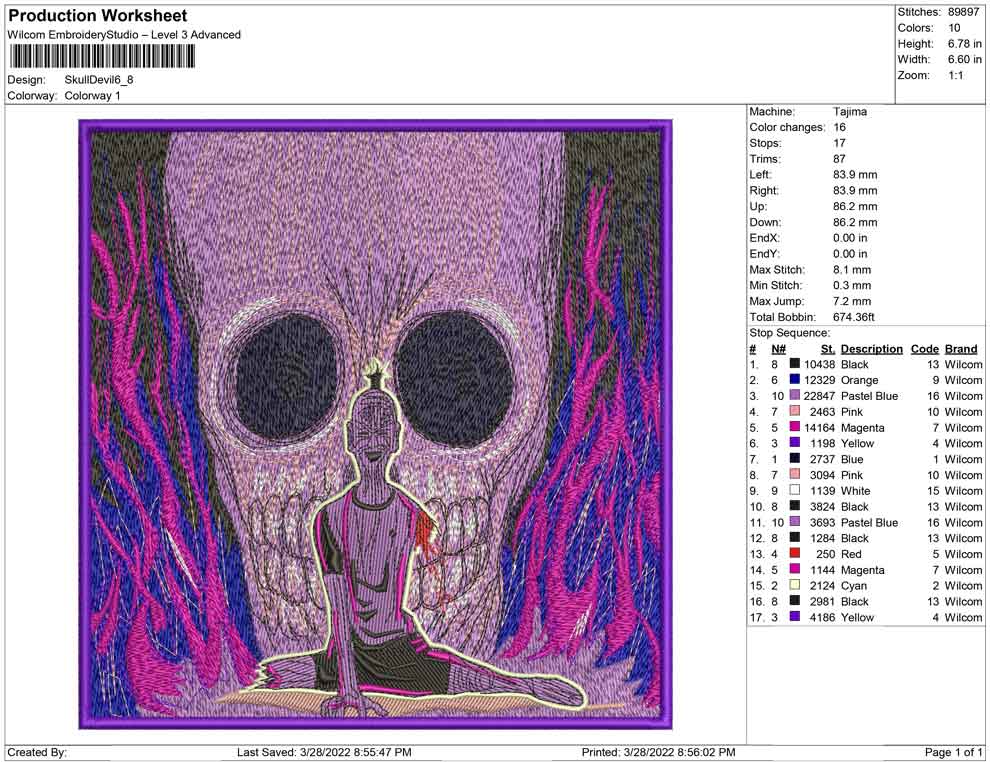Viewport: 990px width, 762px height.
Task: Select the Magenta swatch in stop 5
Action: pos(794,428)
